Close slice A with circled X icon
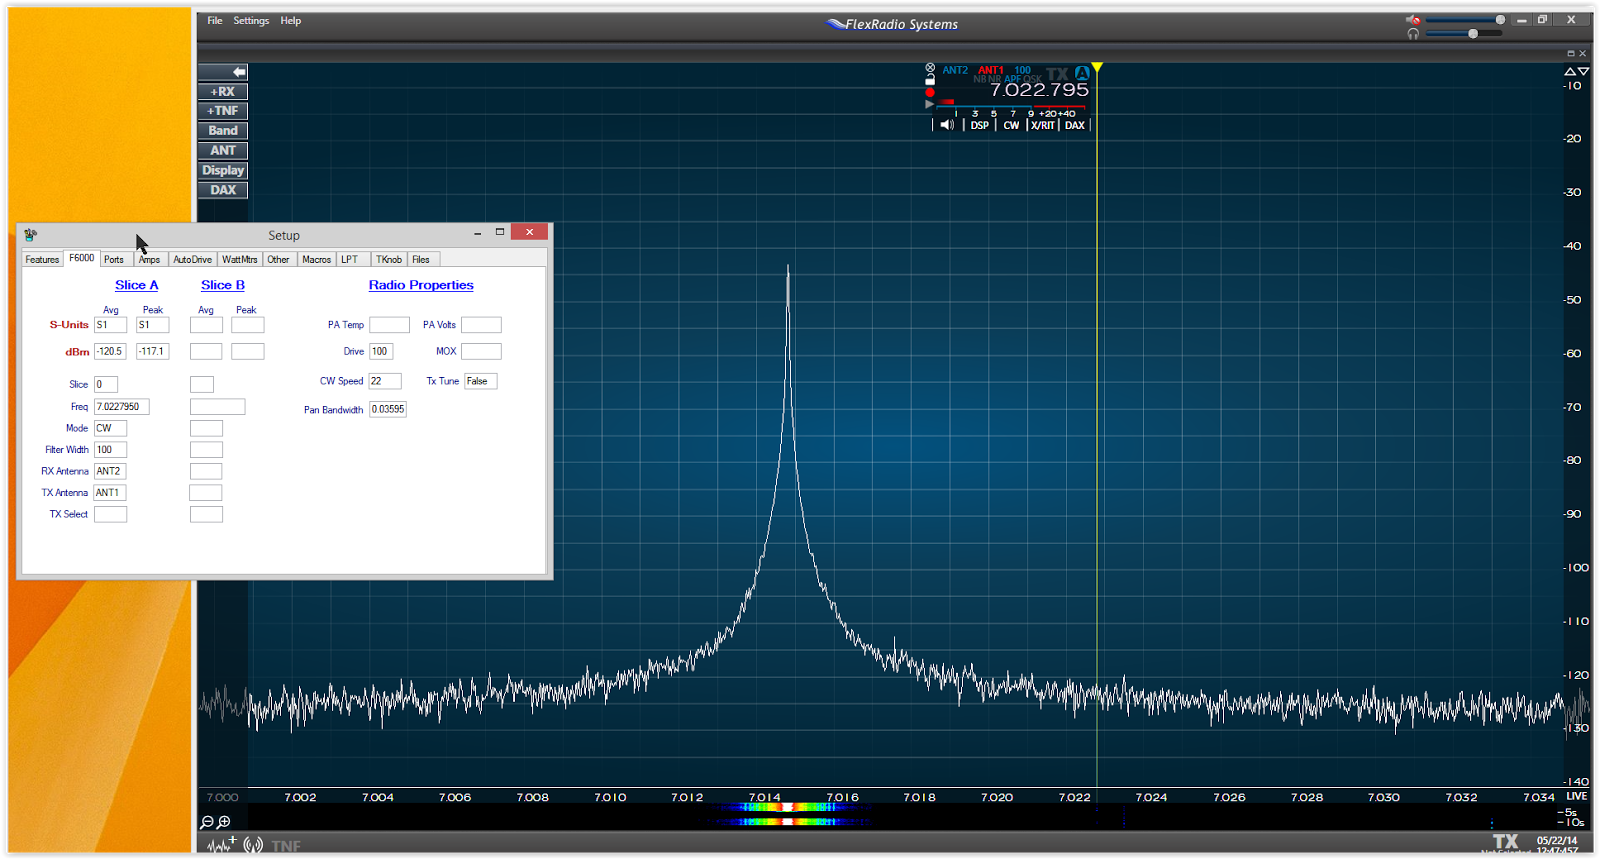1600x859 pixels. click(x=930, y=68)
